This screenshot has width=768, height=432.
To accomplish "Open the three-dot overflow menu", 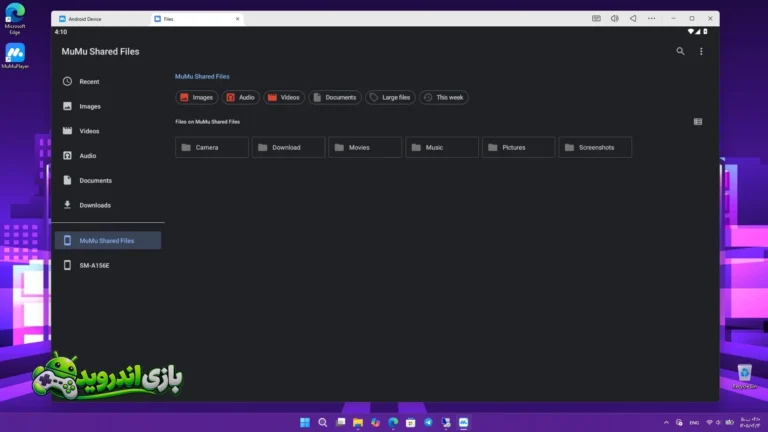I will (701, 51).
